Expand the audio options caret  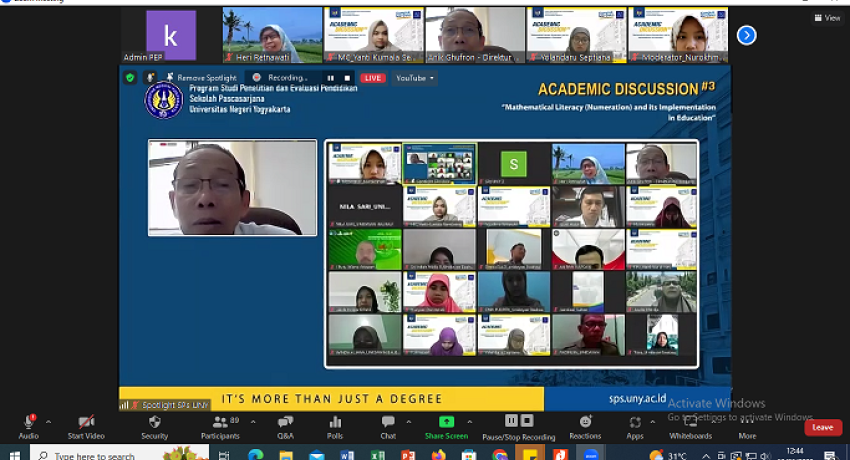click(x=48, y=422)
